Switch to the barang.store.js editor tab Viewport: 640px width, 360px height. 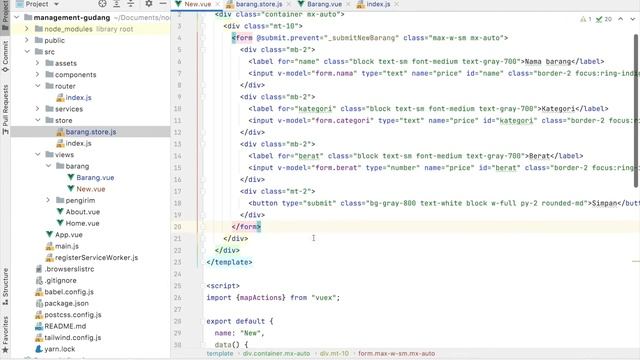[259, 4]
